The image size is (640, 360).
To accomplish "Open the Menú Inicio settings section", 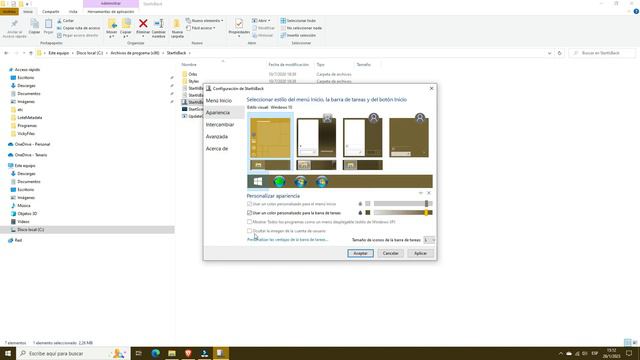I will pyautogui.click(x=219, y=100).
